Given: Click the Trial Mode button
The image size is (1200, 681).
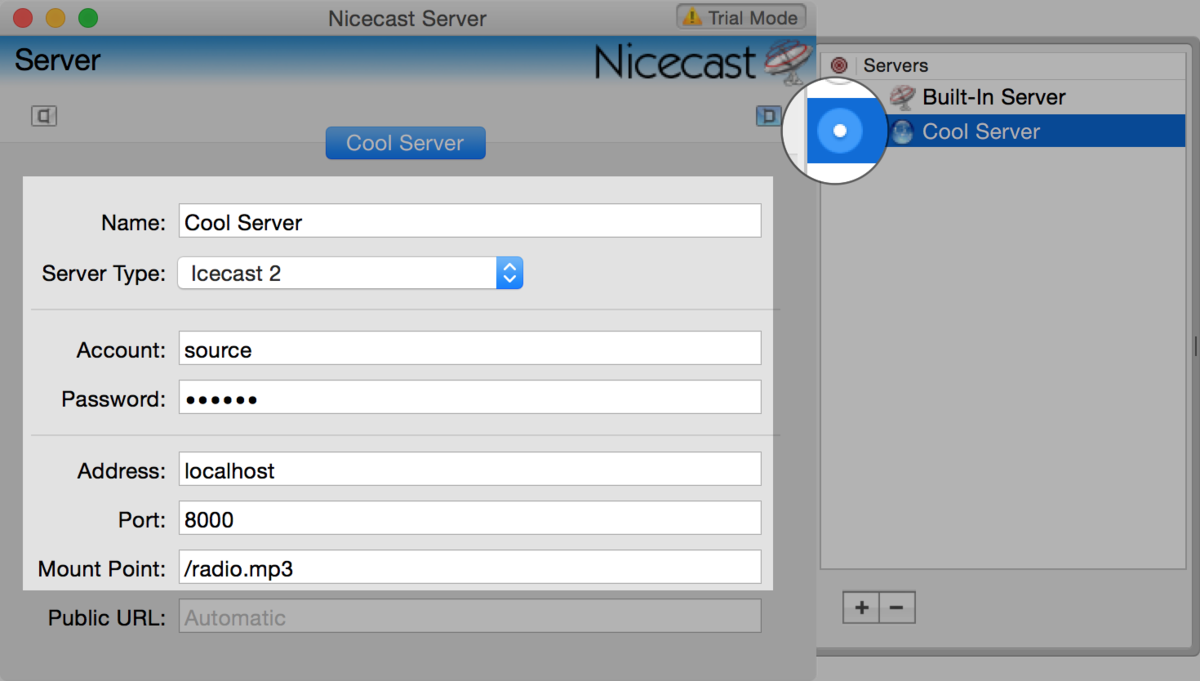Looking at the screenshot, I should (740, 17).
